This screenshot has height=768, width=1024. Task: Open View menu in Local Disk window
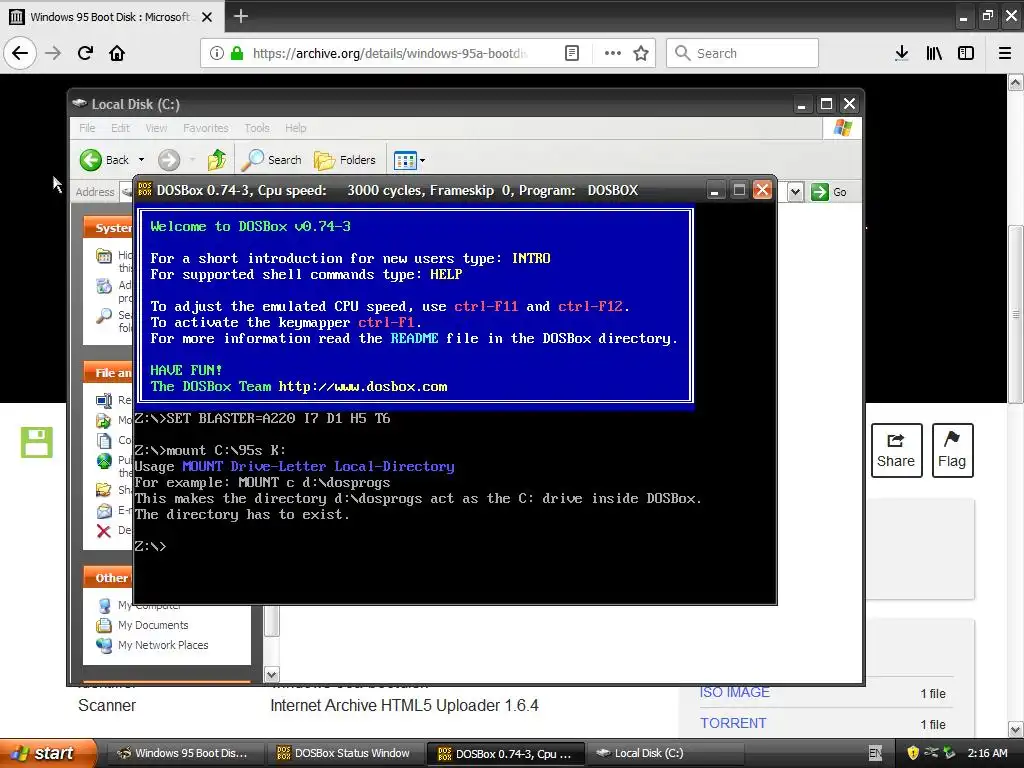pyautogui.click(x=156, y=128)
